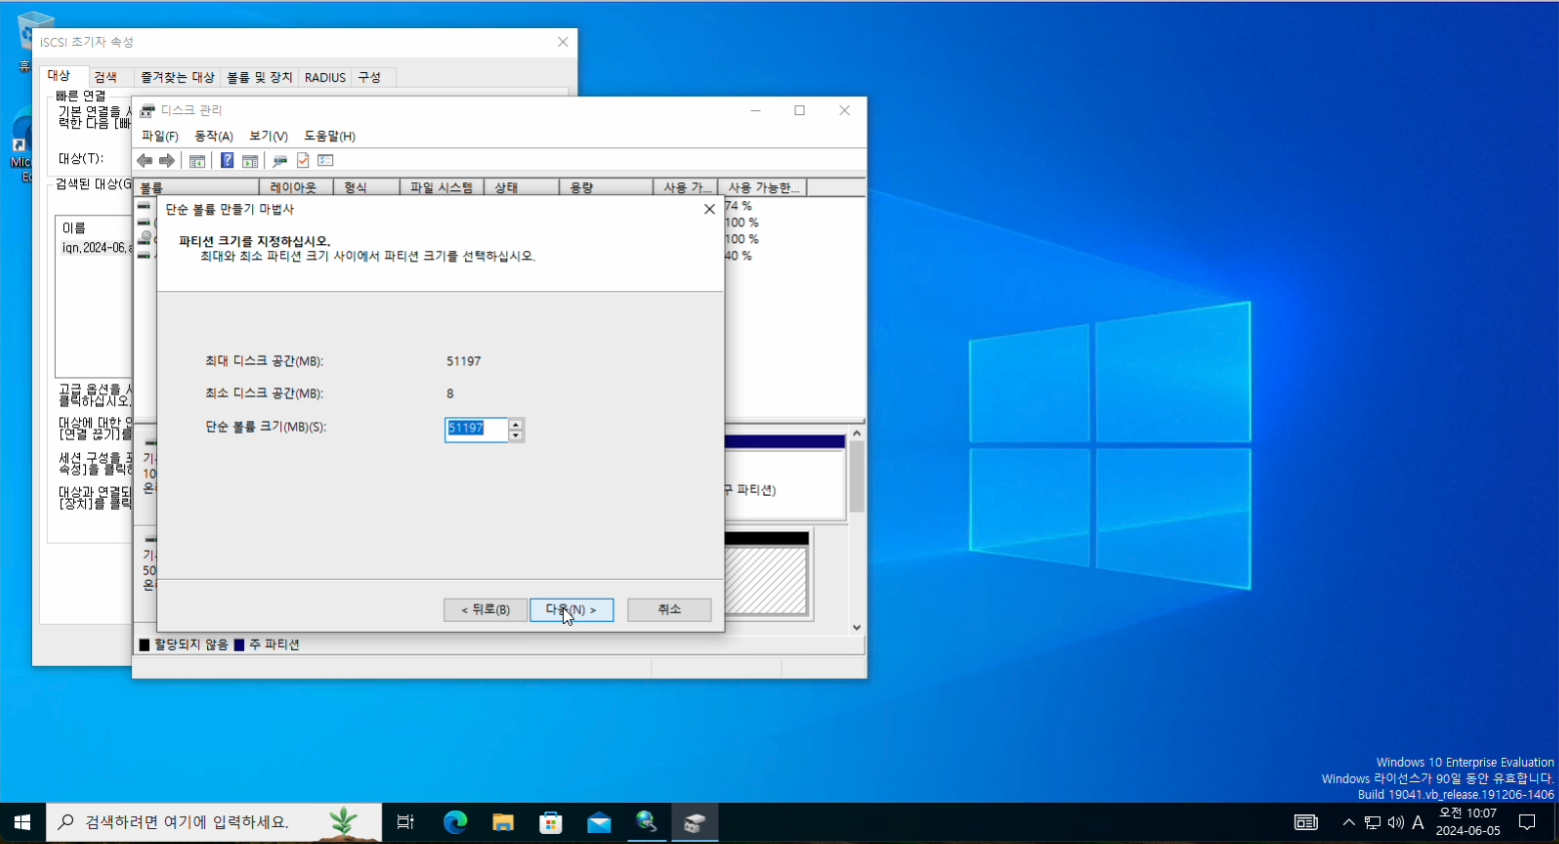The image size is (1559, 844).
Task: Switch to the RADIUS tab
Action: (x=325, y=77)
